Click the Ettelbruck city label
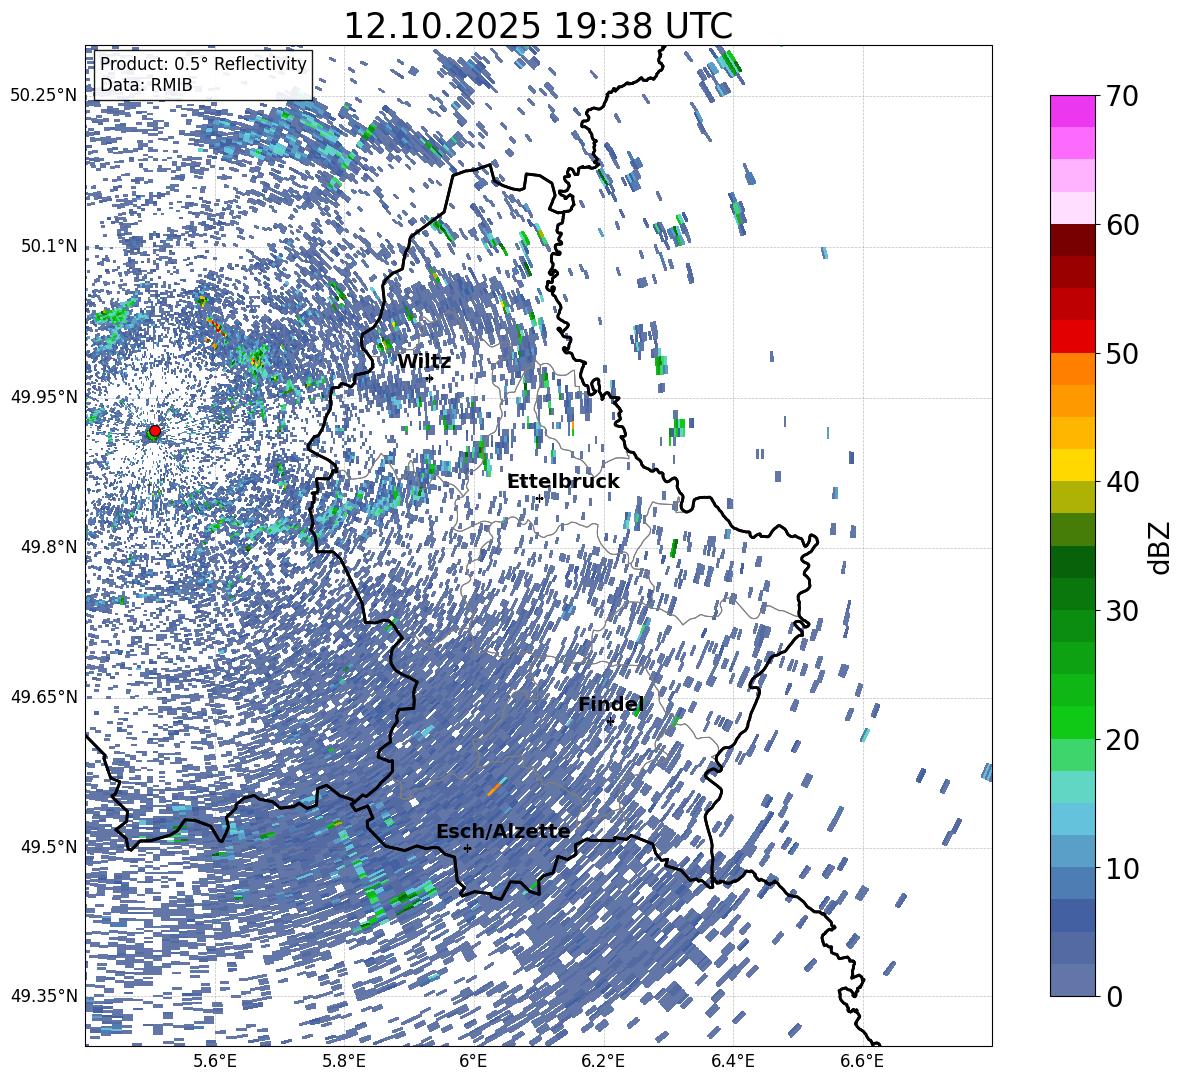Image resolution: width=1184 pixels, height=1081 pixels. click(563, 482)
